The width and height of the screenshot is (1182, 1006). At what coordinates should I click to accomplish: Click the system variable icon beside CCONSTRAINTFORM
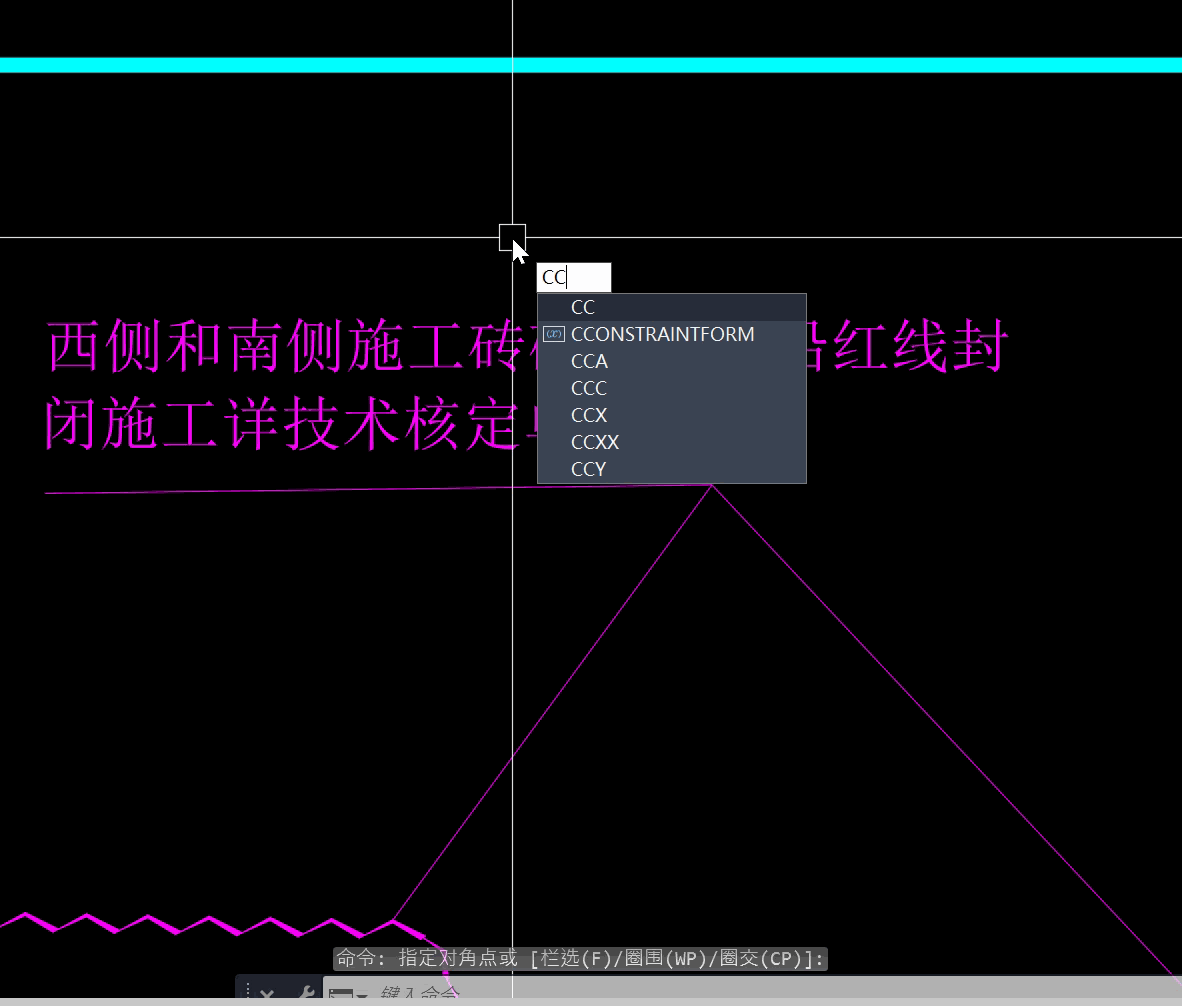554,334
